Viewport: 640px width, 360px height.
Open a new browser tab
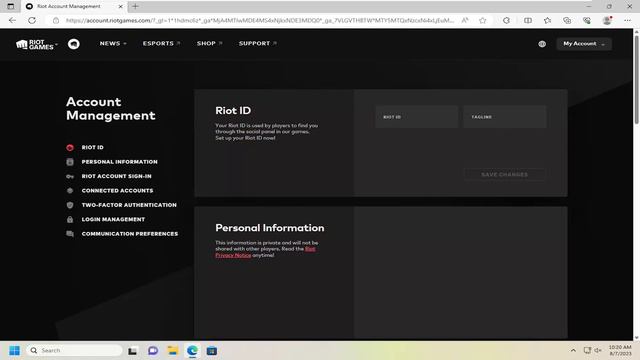[x=135, y=7]
